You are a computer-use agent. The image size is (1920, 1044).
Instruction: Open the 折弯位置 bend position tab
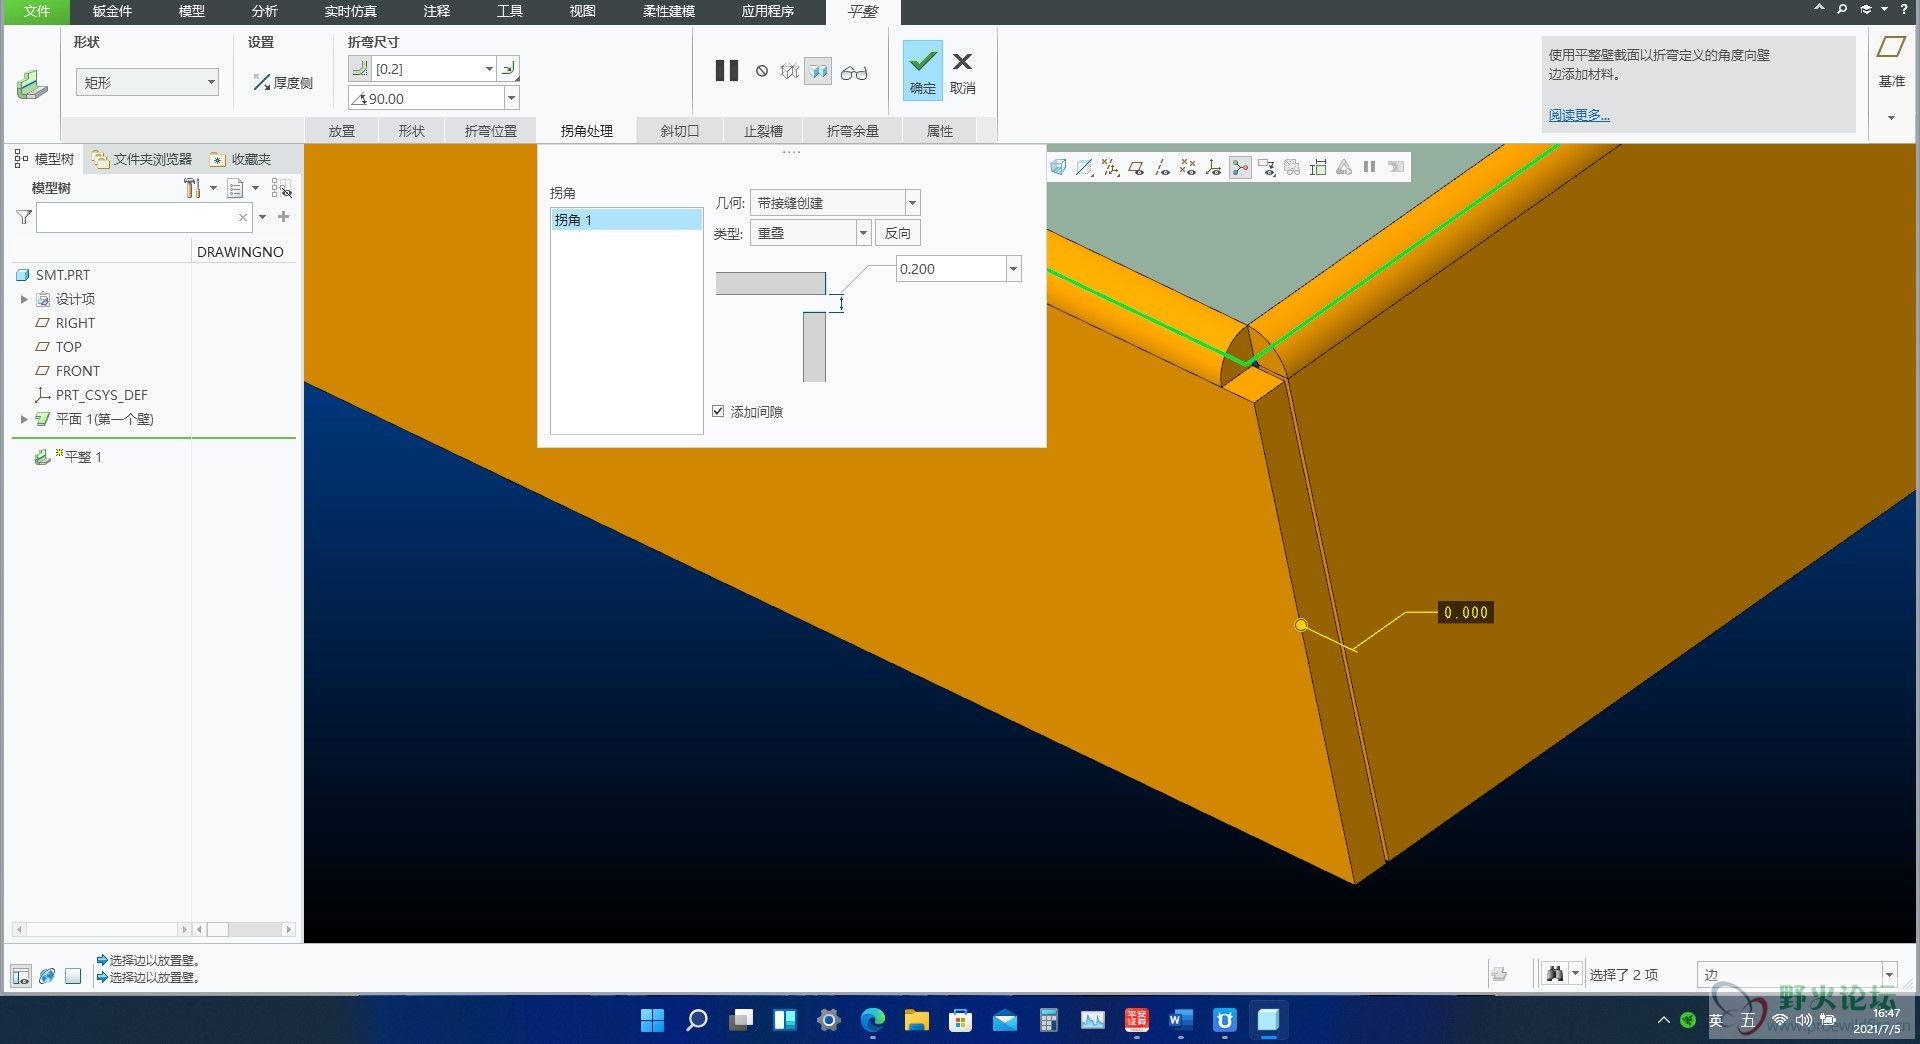pos(491,131)
